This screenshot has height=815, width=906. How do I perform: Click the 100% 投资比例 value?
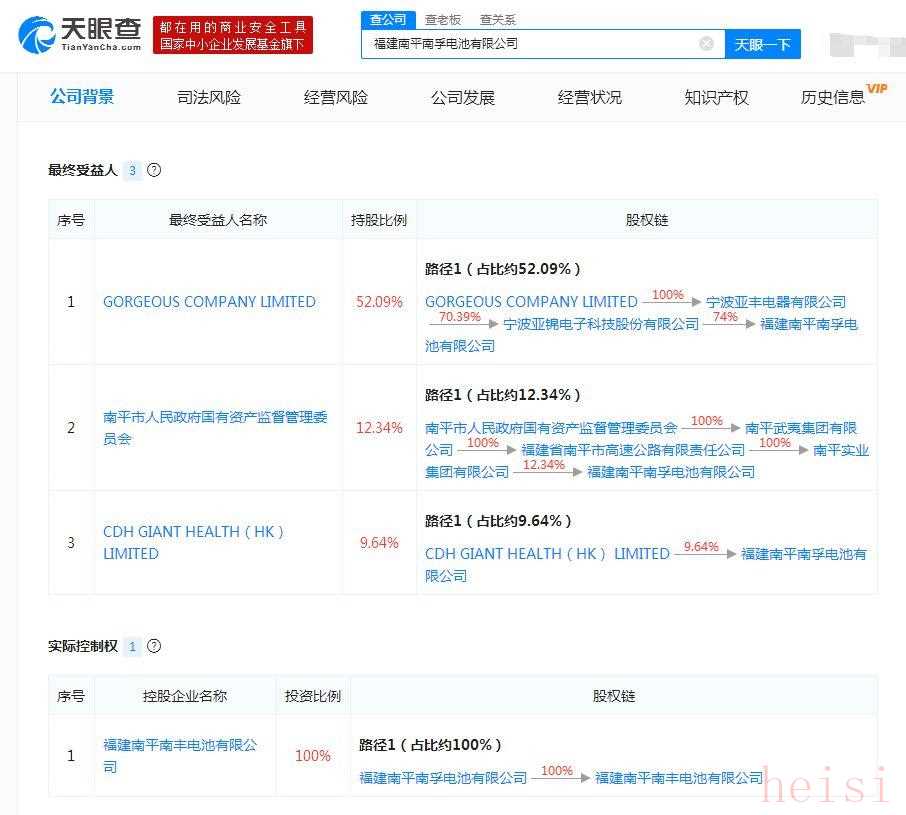point(313,756)
